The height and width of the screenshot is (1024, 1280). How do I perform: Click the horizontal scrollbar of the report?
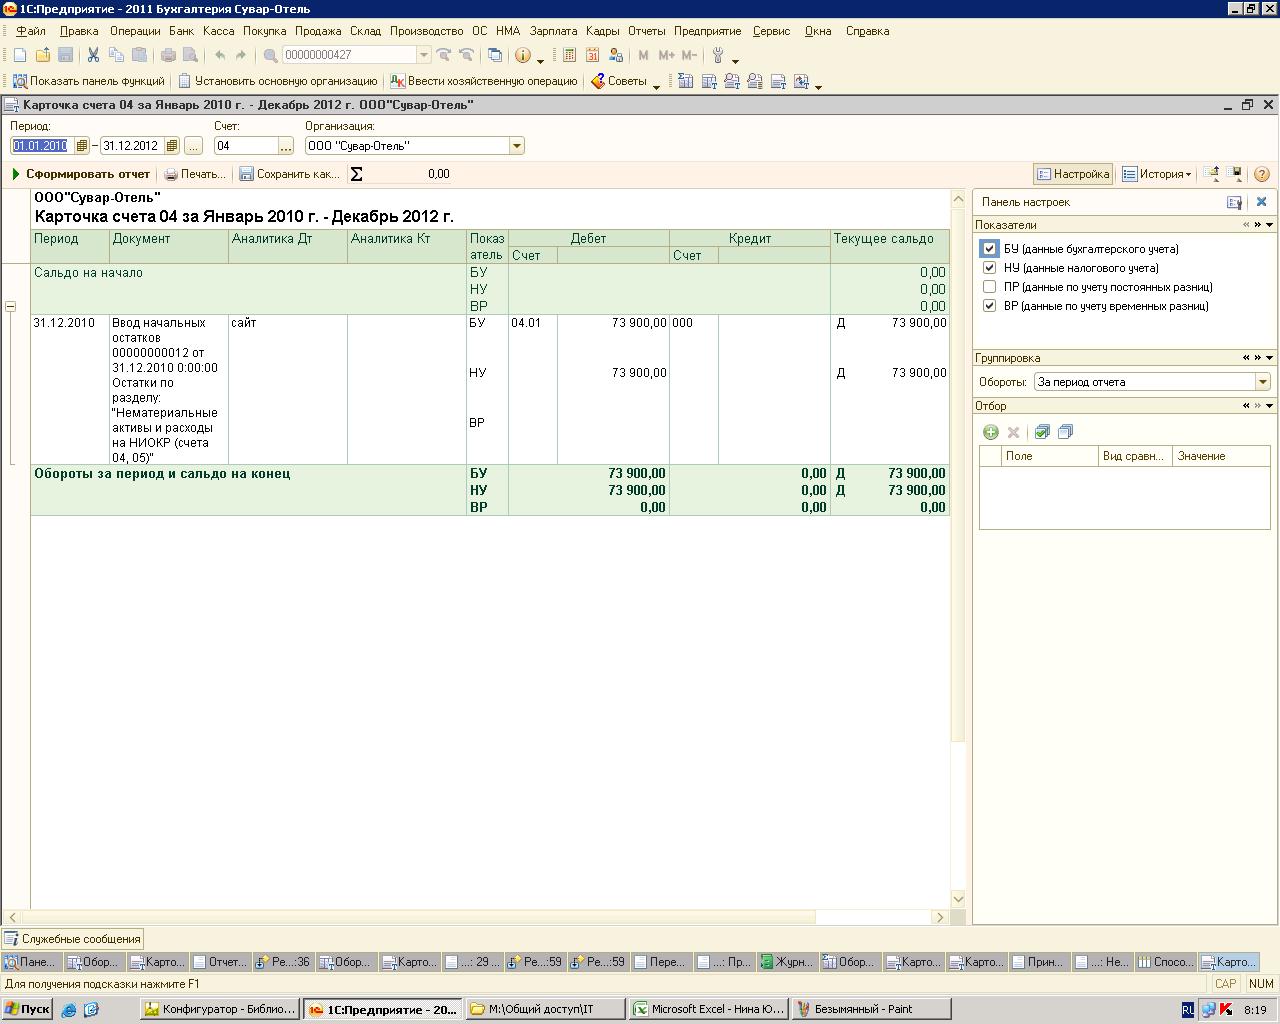477,917
